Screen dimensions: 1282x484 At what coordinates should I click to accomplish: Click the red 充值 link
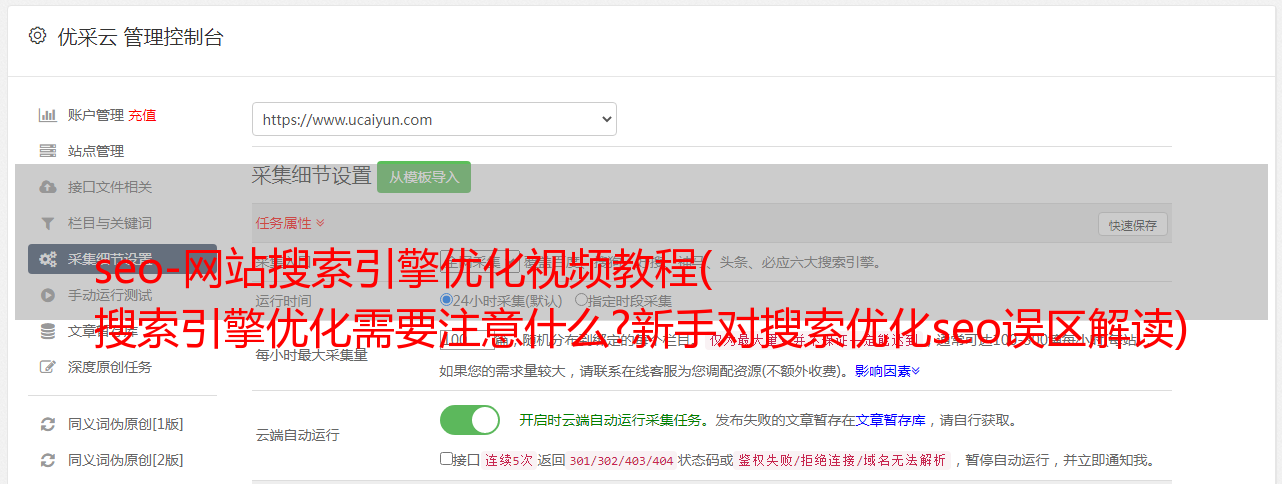(142, 115)
